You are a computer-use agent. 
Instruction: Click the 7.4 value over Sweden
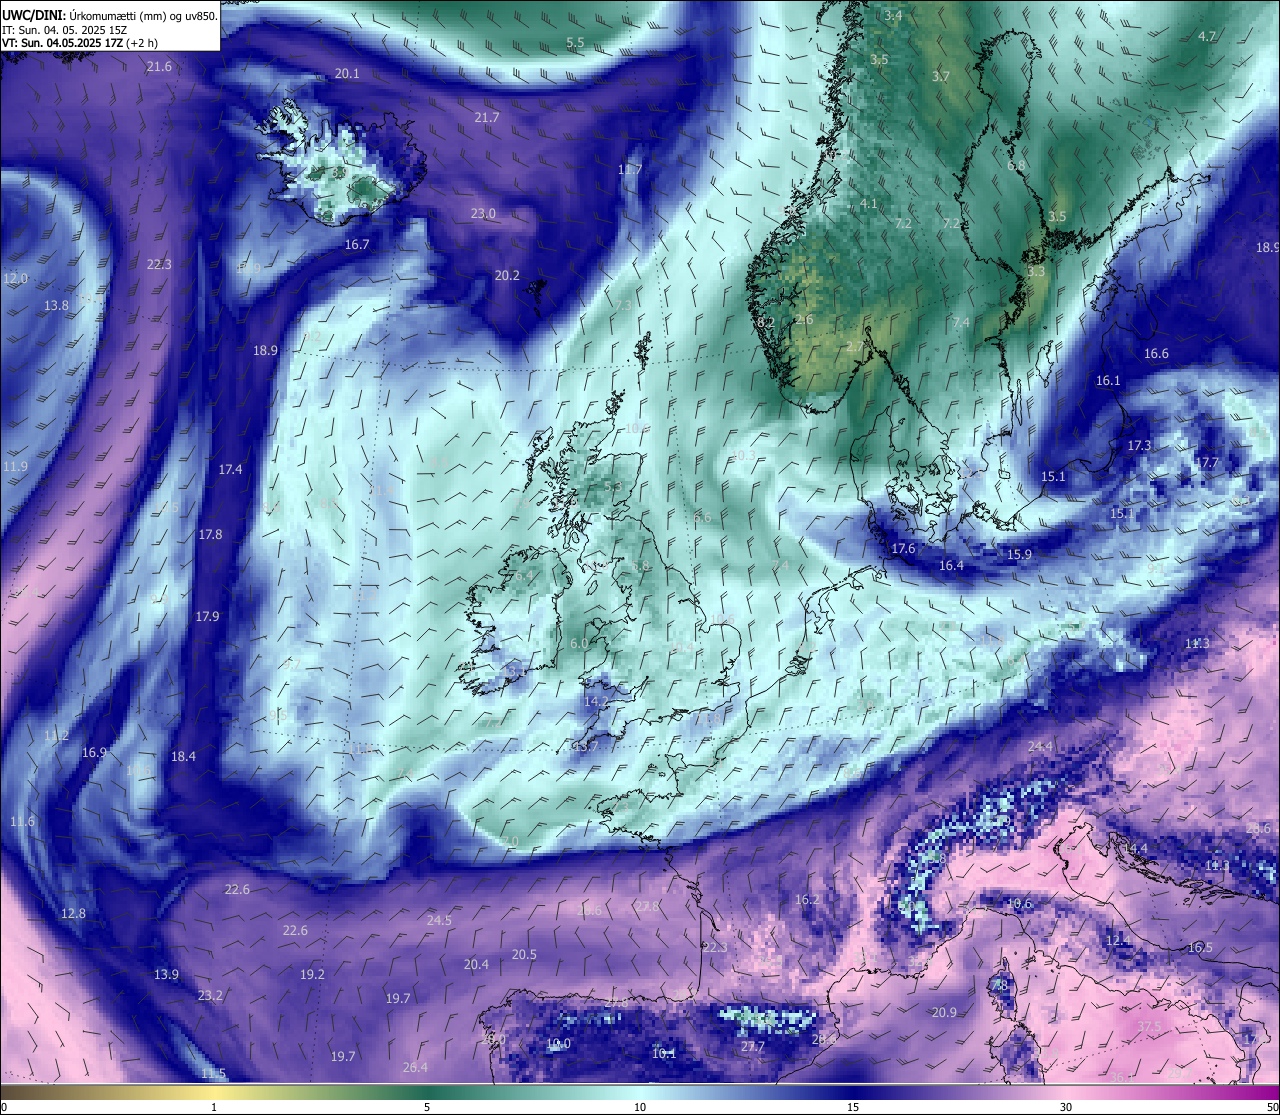click(961, 323)
